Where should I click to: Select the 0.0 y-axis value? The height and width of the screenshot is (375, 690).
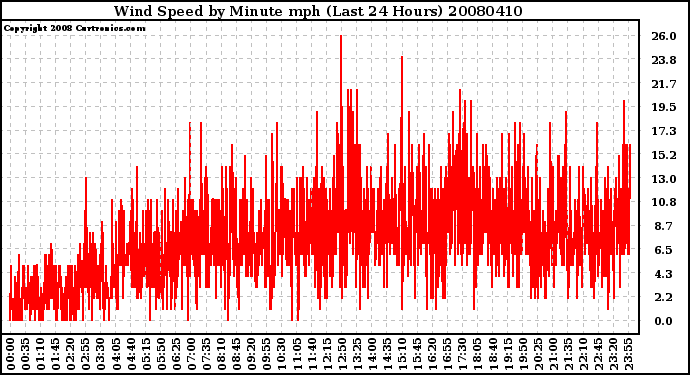click(x=664, y=321)
